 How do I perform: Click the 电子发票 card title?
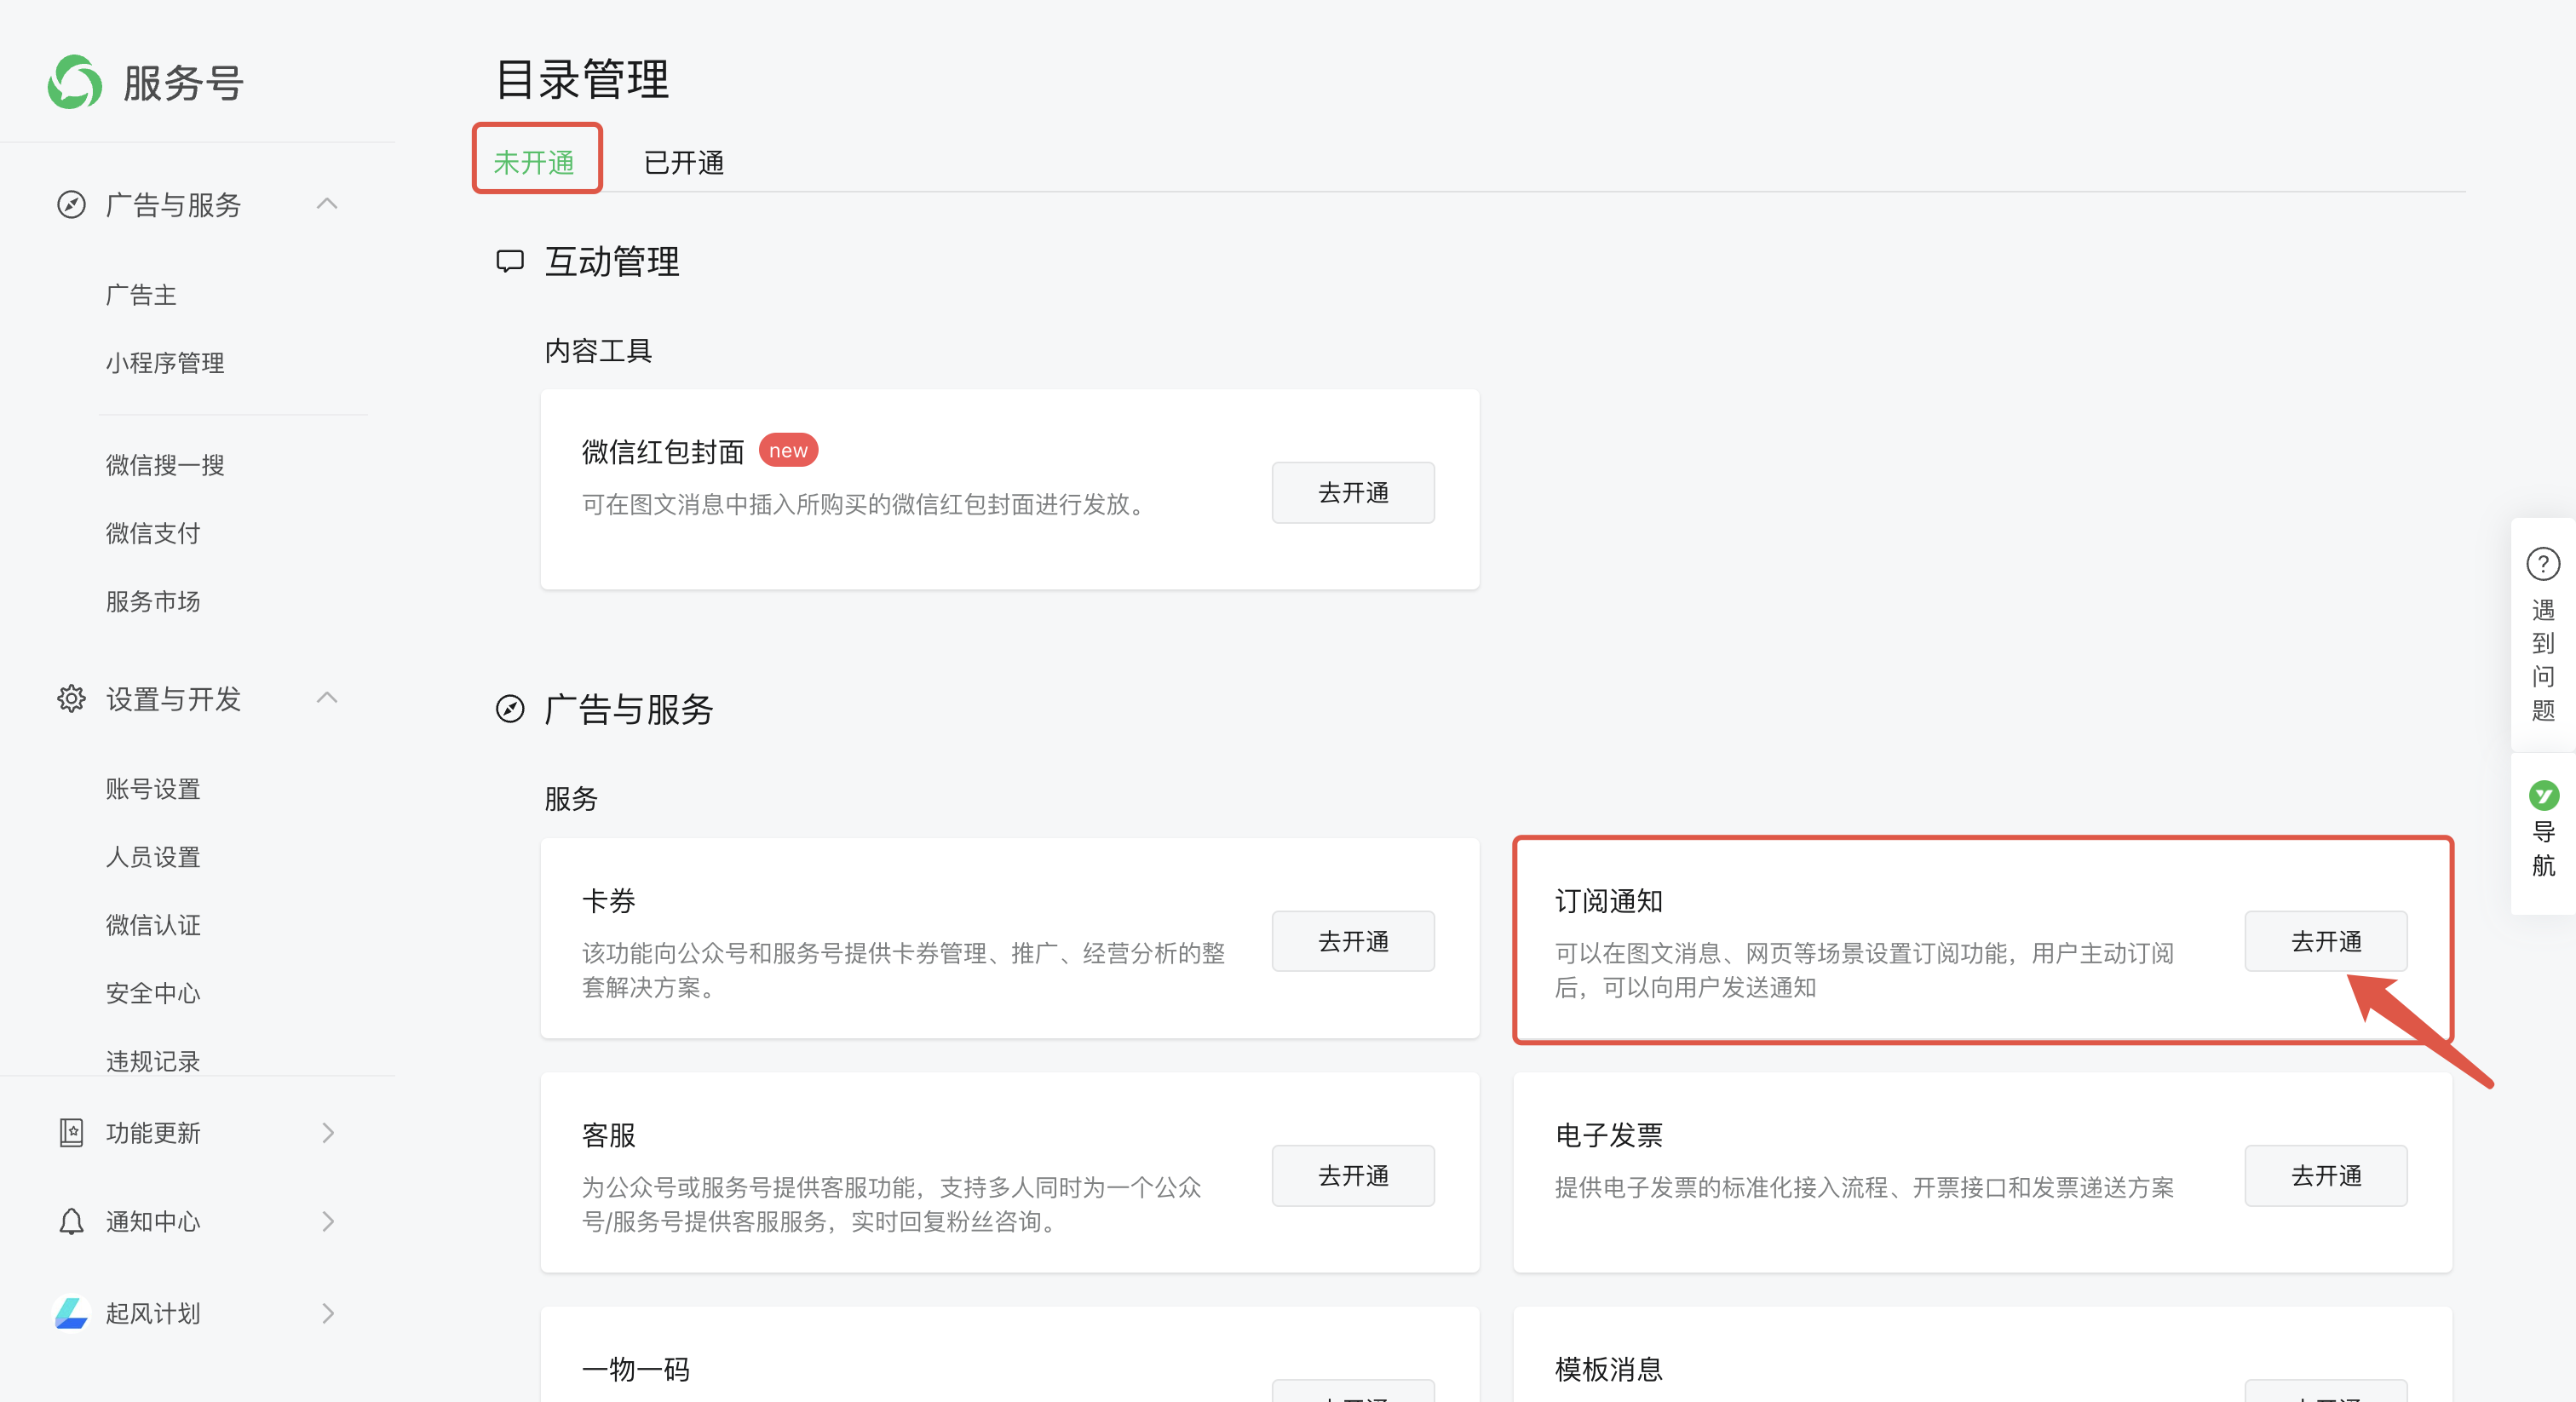pyautogui.click(x=1609, y=1135)
